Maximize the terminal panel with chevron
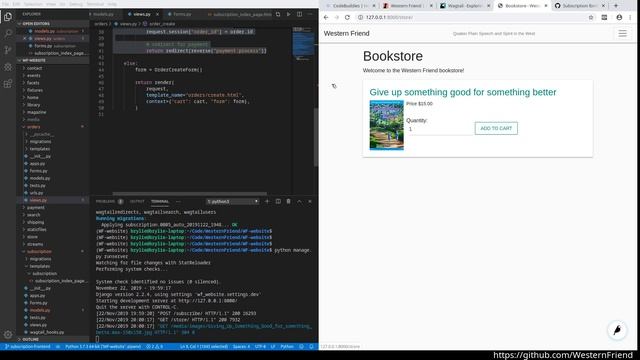The image size is (640, 360). coord(299,201)
